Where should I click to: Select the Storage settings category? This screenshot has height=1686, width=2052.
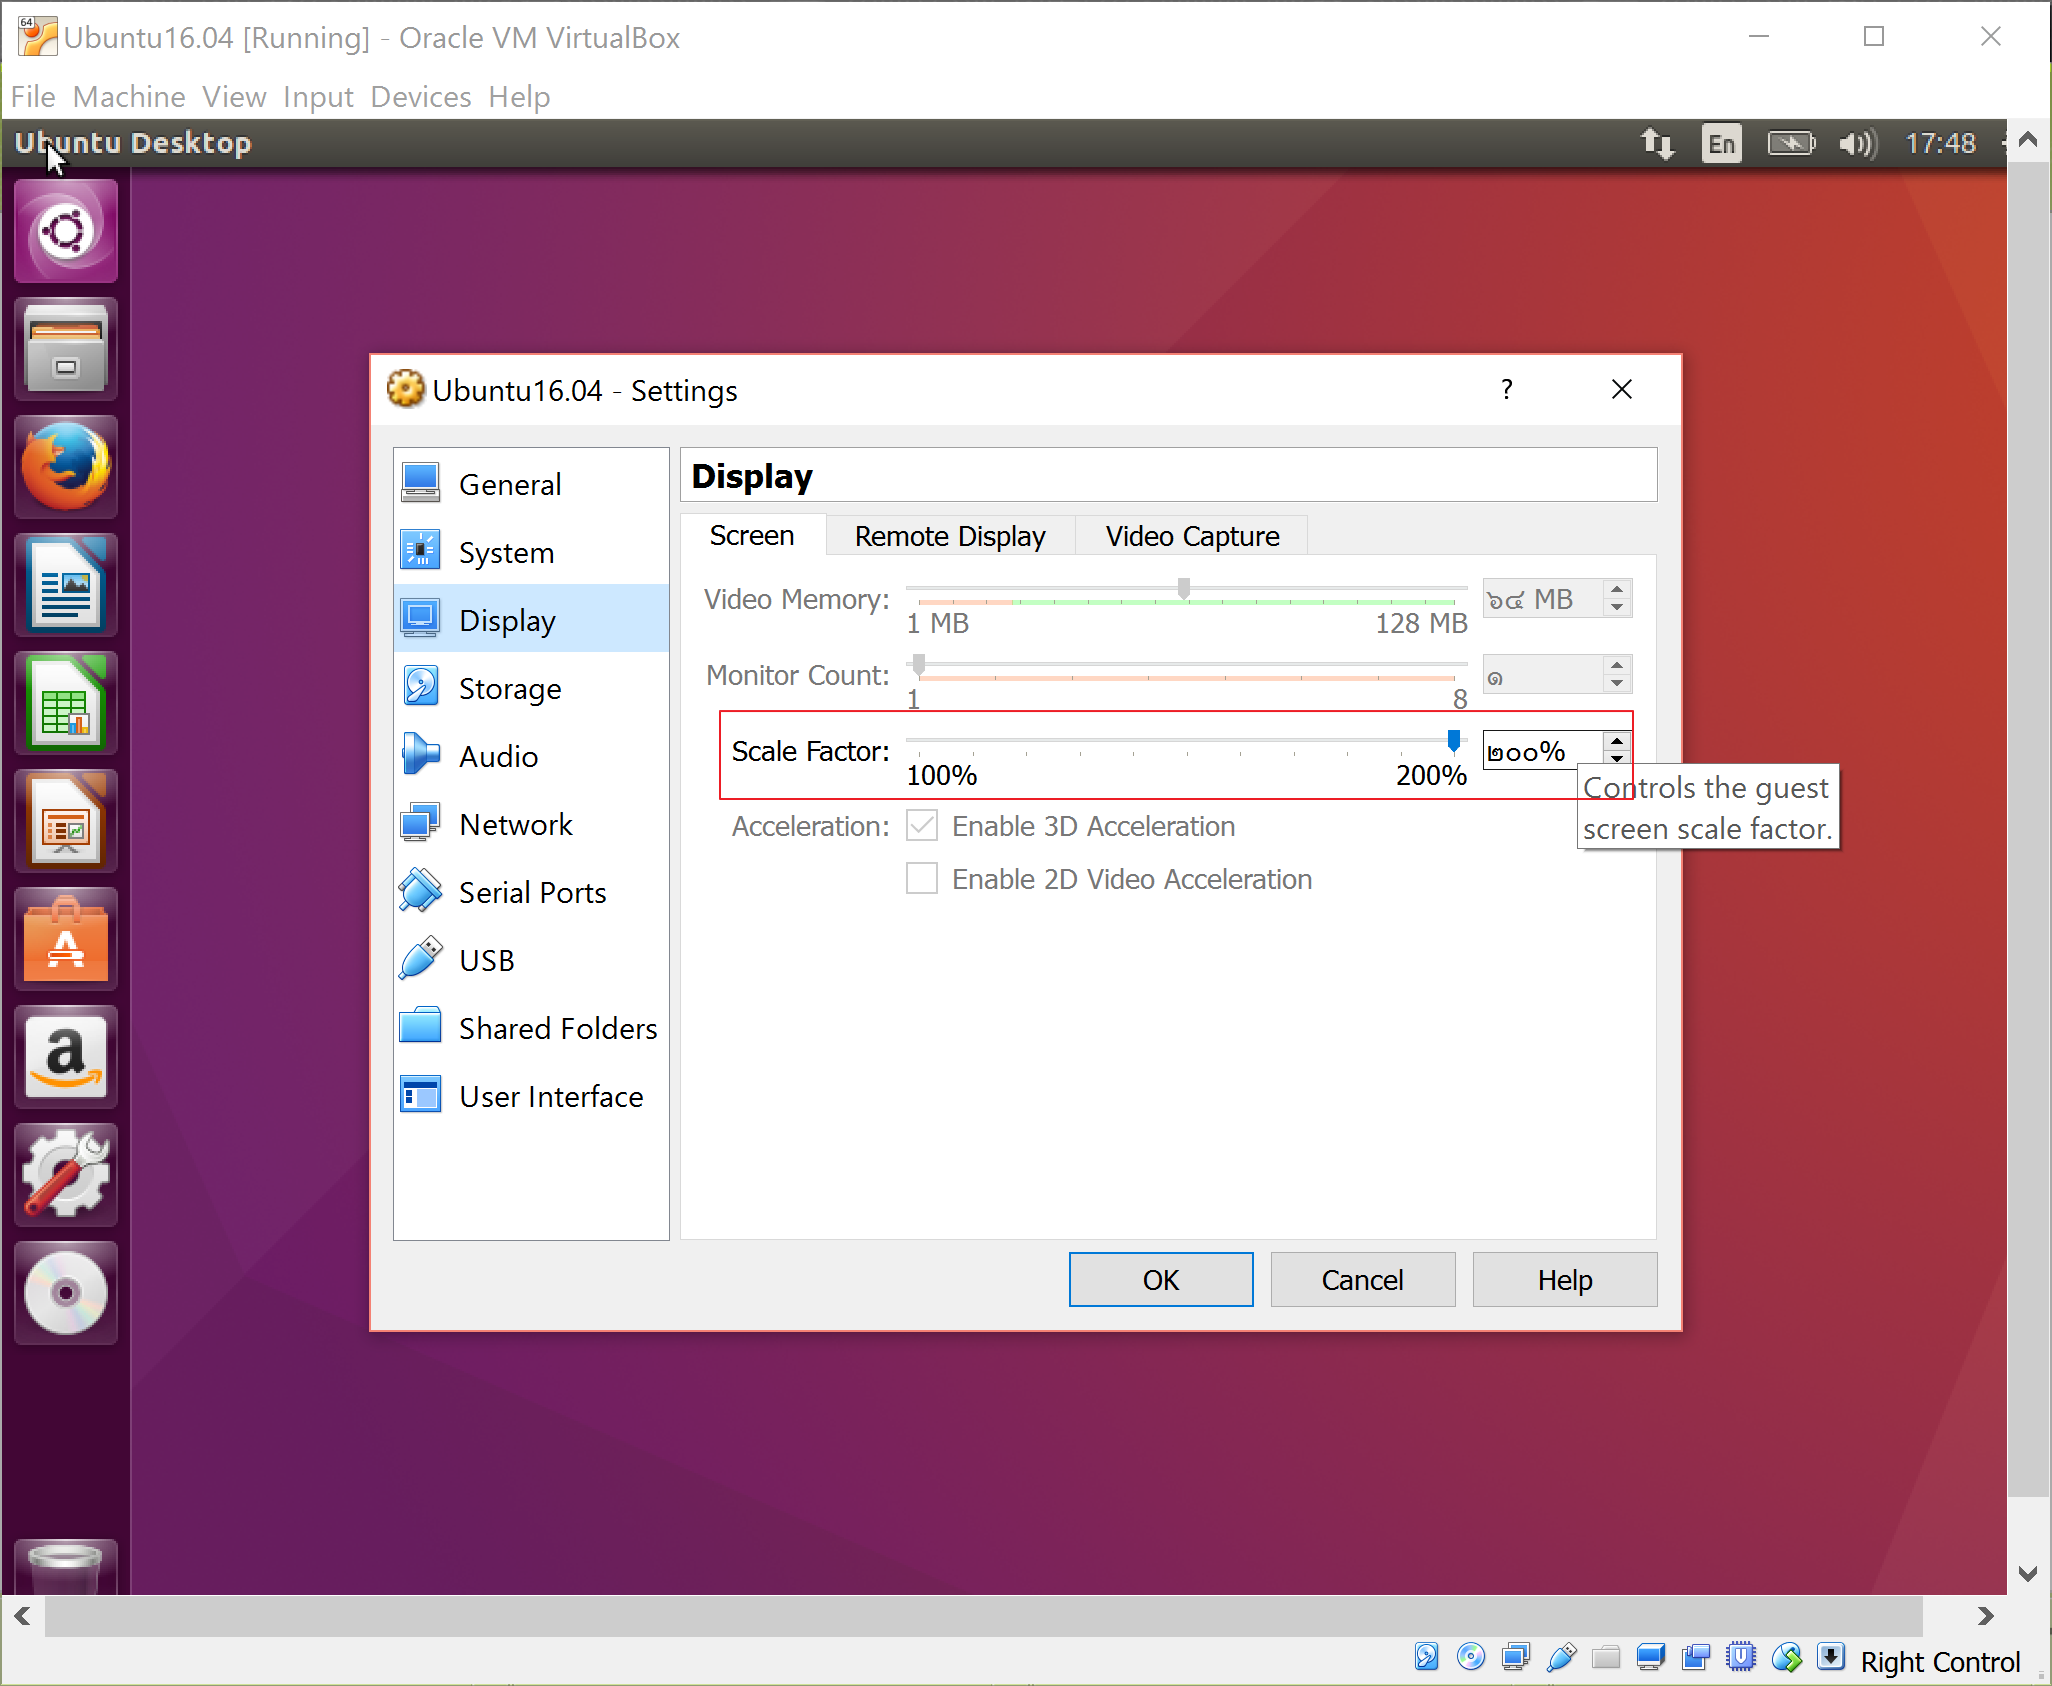(510, 687)
